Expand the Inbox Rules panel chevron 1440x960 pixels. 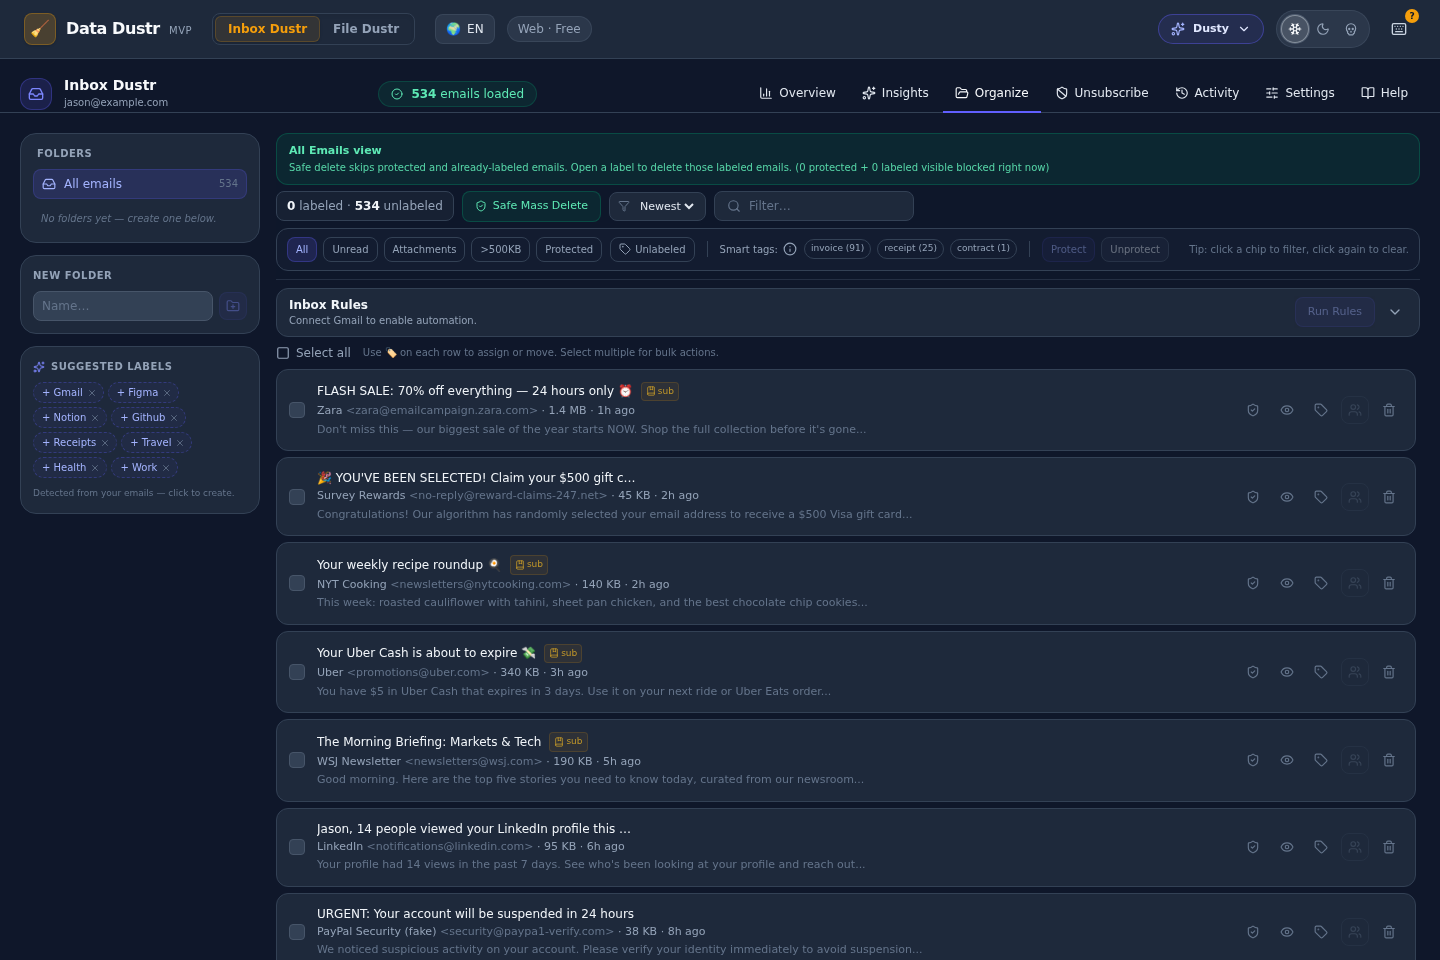[1395, 312]
